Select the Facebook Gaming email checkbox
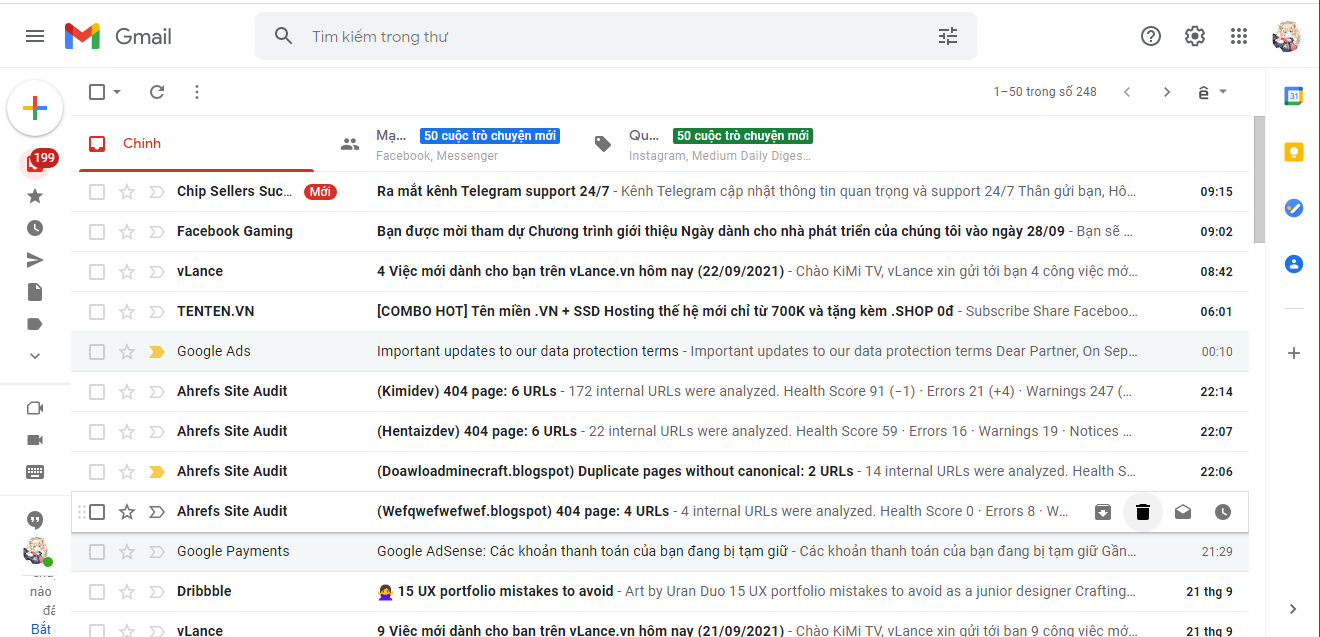Screen dimensions: 1320x637 (x=97, y=231)
